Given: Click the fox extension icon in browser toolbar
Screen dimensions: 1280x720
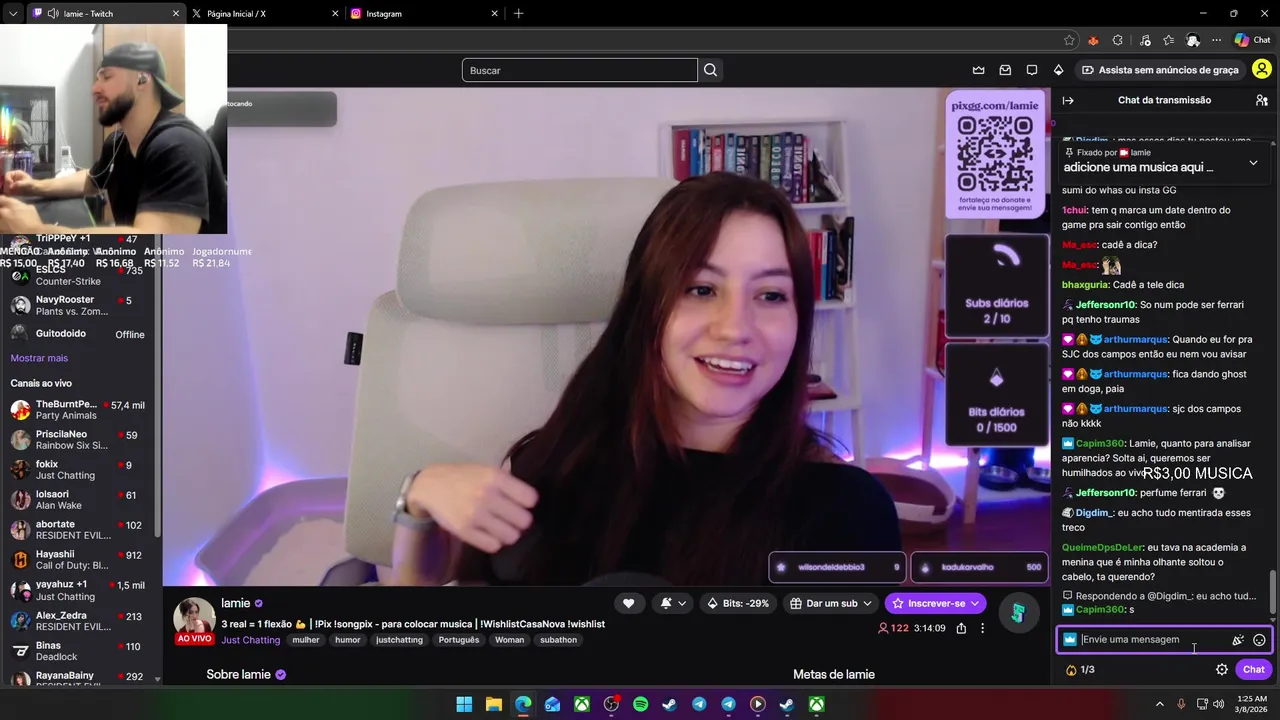Looking at the screenshot, I should coord(1092,40).
